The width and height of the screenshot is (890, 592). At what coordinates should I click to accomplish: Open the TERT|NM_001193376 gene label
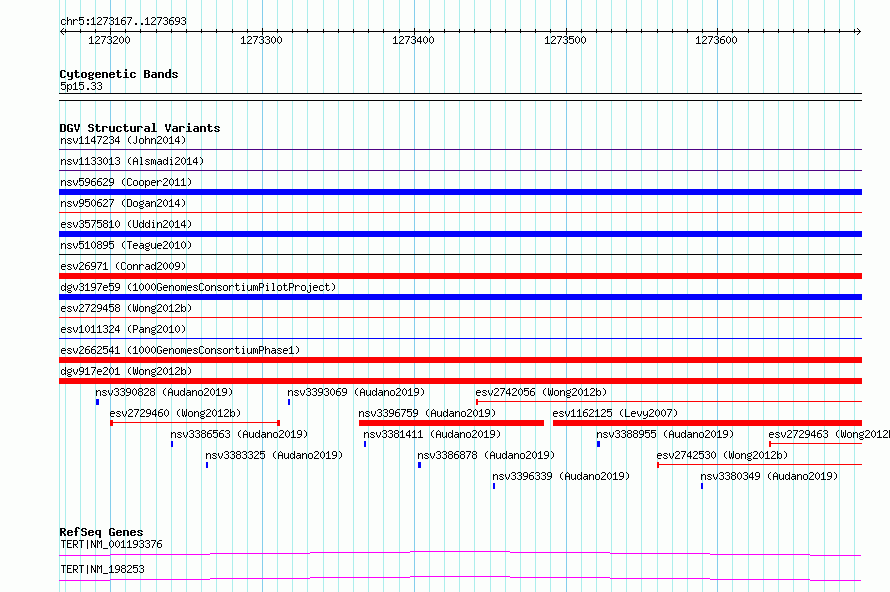pyautogui.click(x=111, y=544)
